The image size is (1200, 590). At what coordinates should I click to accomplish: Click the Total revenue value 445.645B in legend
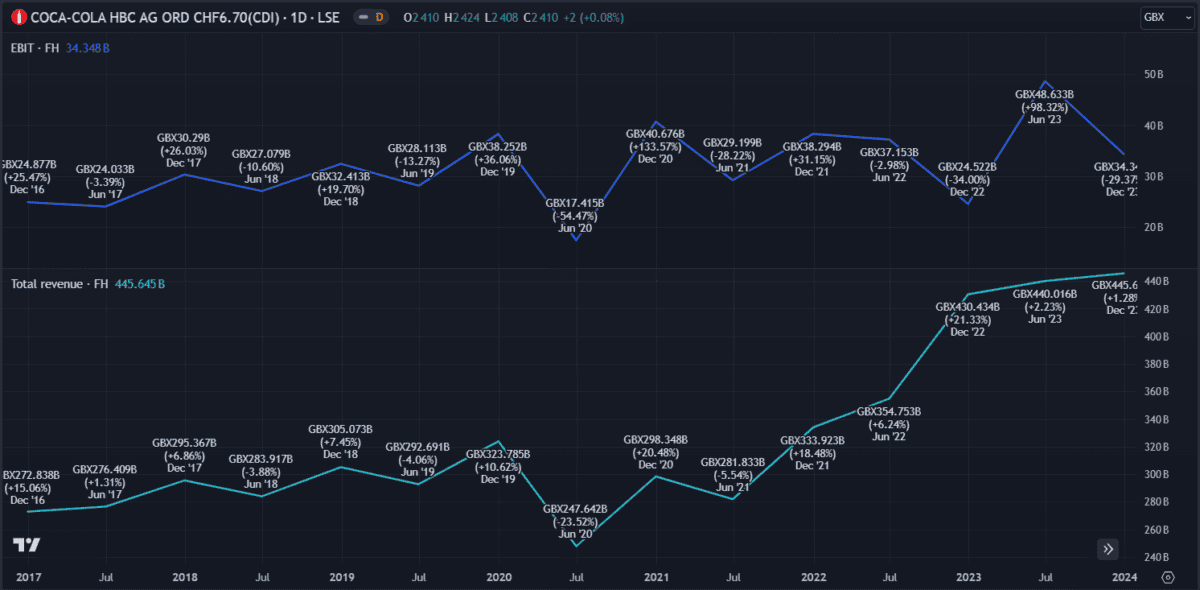point(140,284)
